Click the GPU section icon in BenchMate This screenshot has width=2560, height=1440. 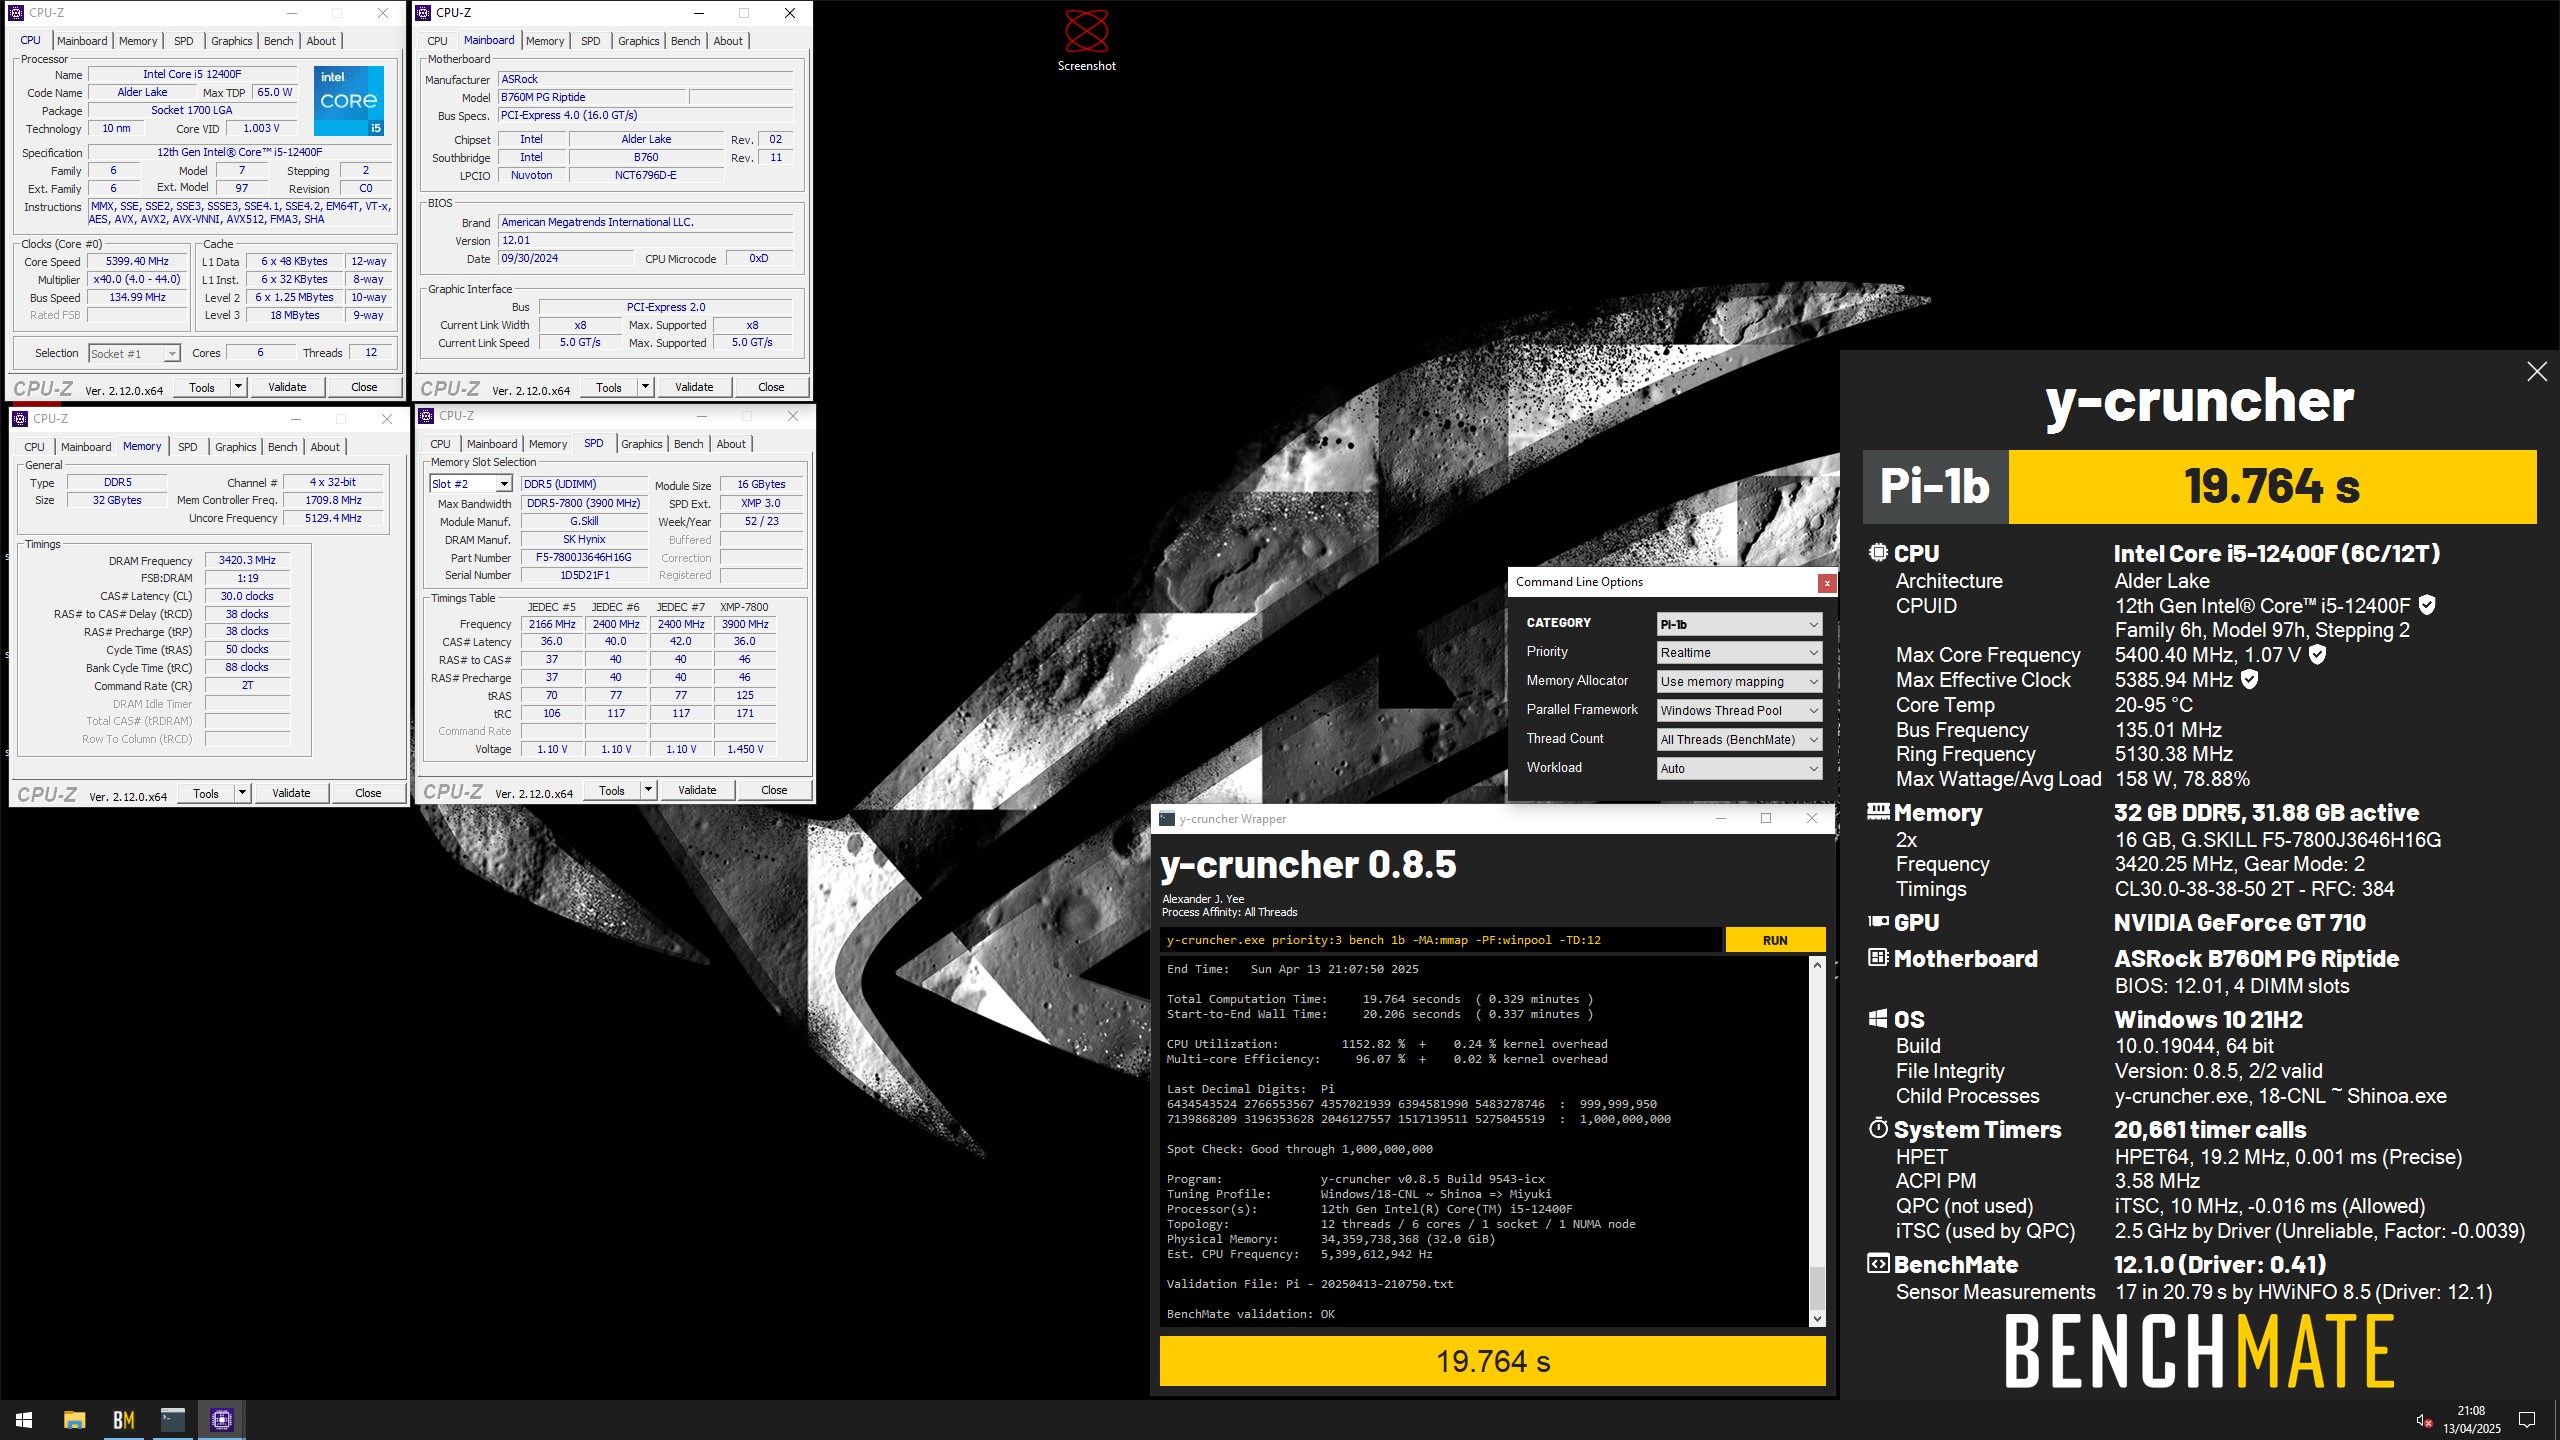[x=1878, y=922]
